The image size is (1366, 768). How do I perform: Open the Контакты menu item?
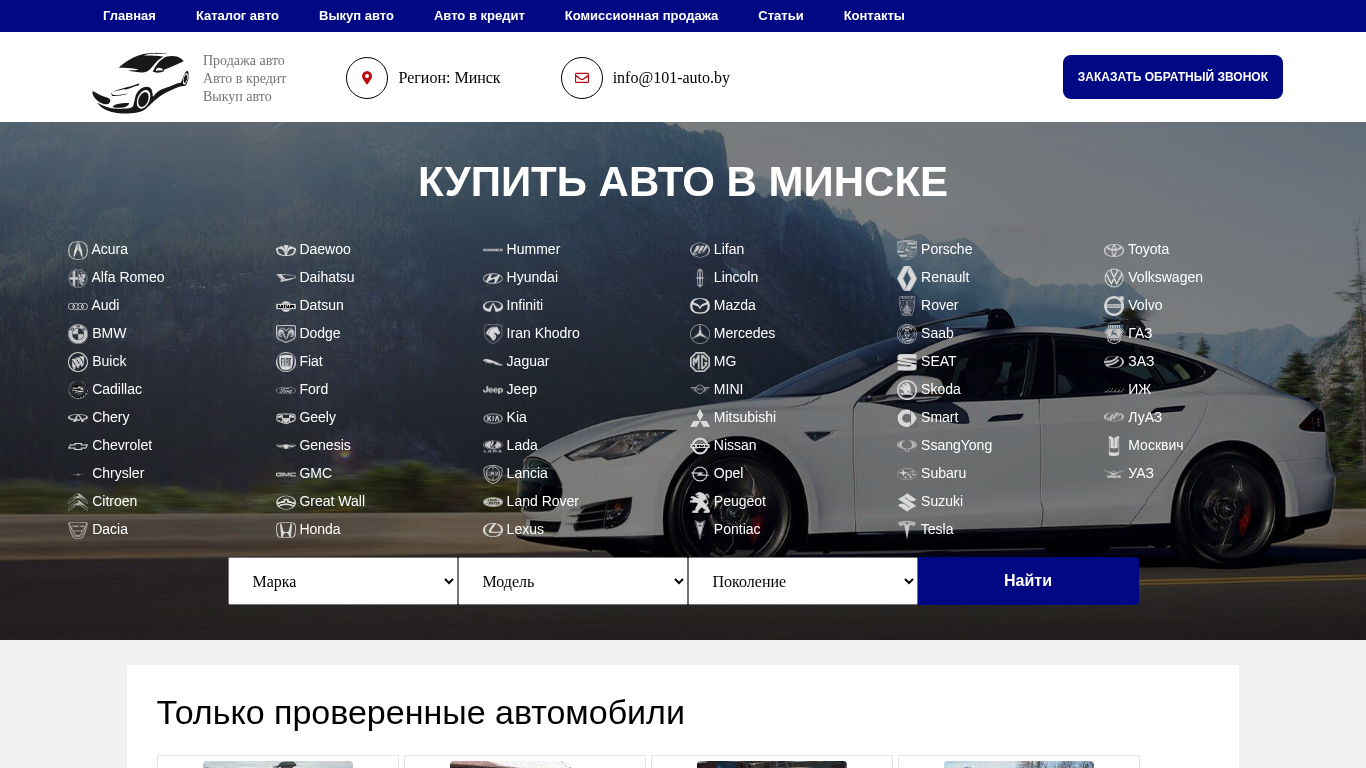pos(874,16)
